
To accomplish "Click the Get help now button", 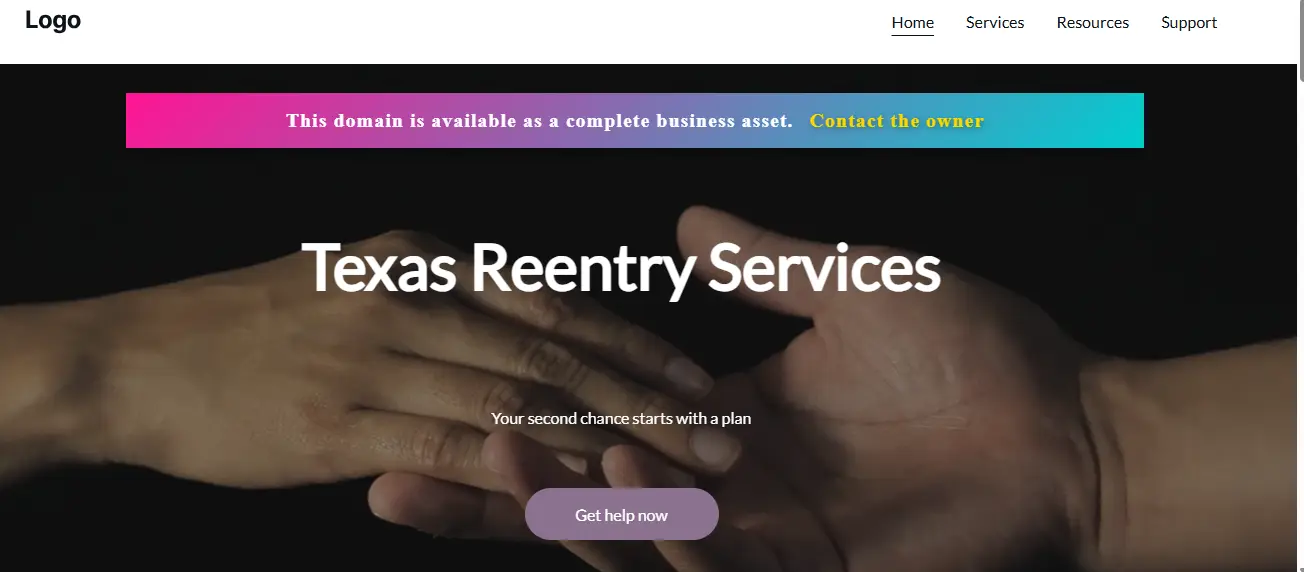I will (622, 514).
